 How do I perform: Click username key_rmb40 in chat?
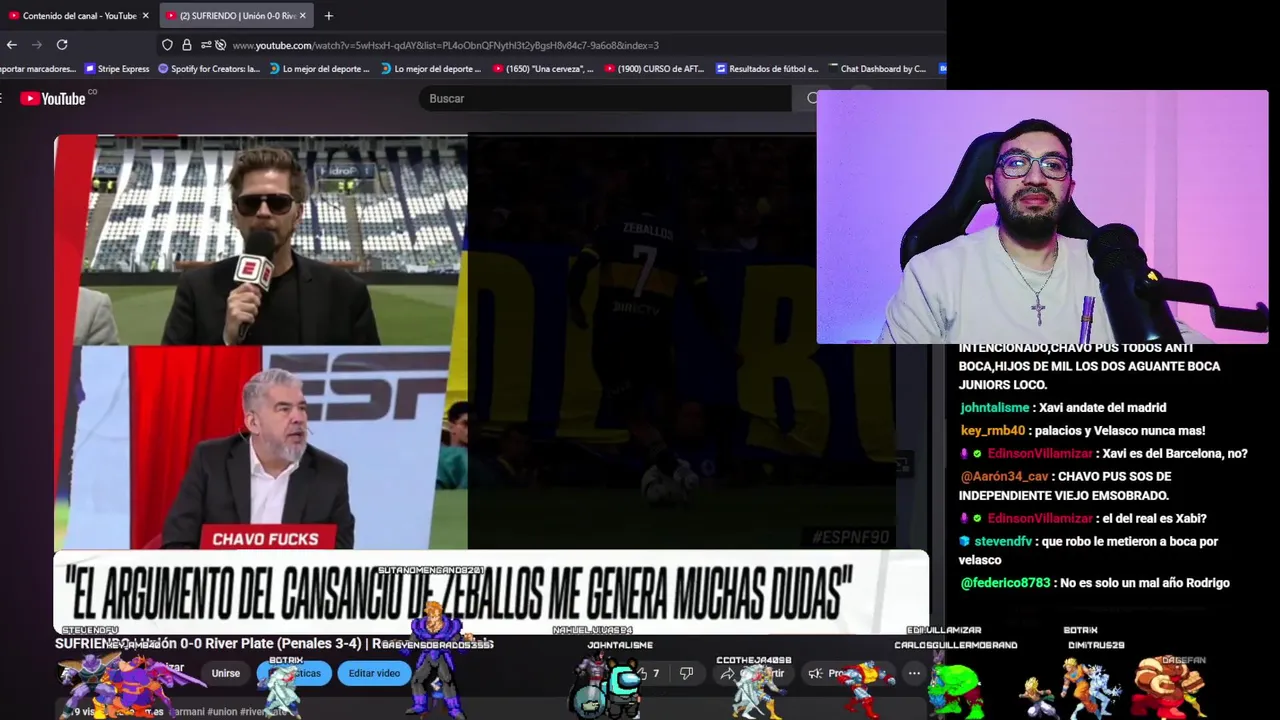pos(992,431)
